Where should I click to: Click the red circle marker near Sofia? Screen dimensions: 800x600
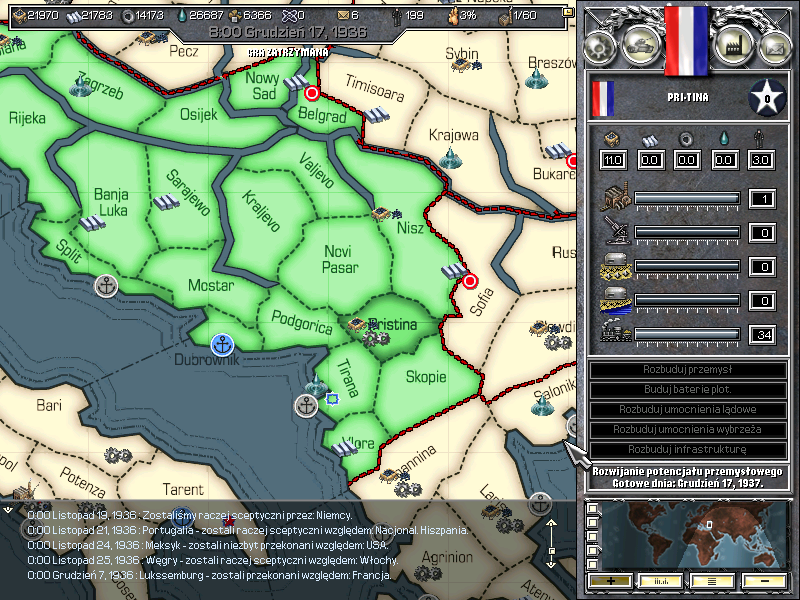(x=470, y=281)
